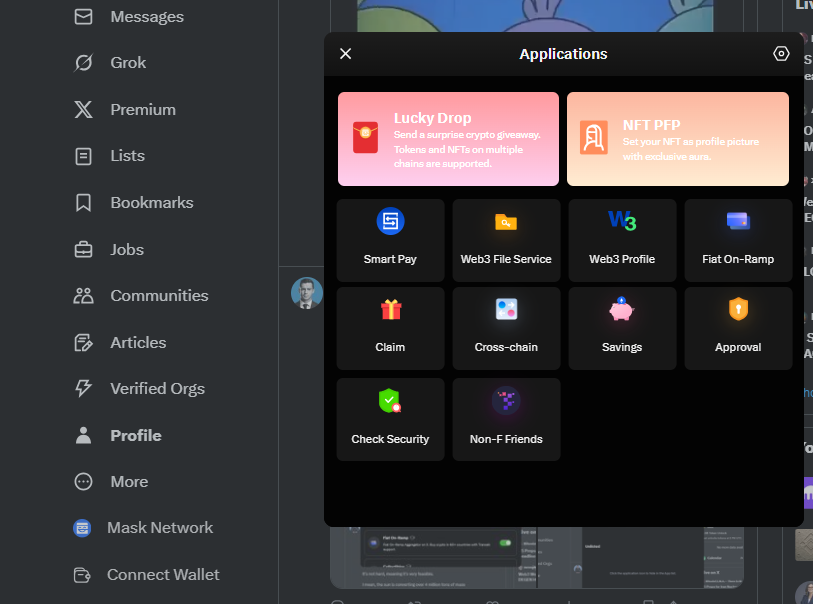Click the orange NFT PFP icon

[594, 137]
